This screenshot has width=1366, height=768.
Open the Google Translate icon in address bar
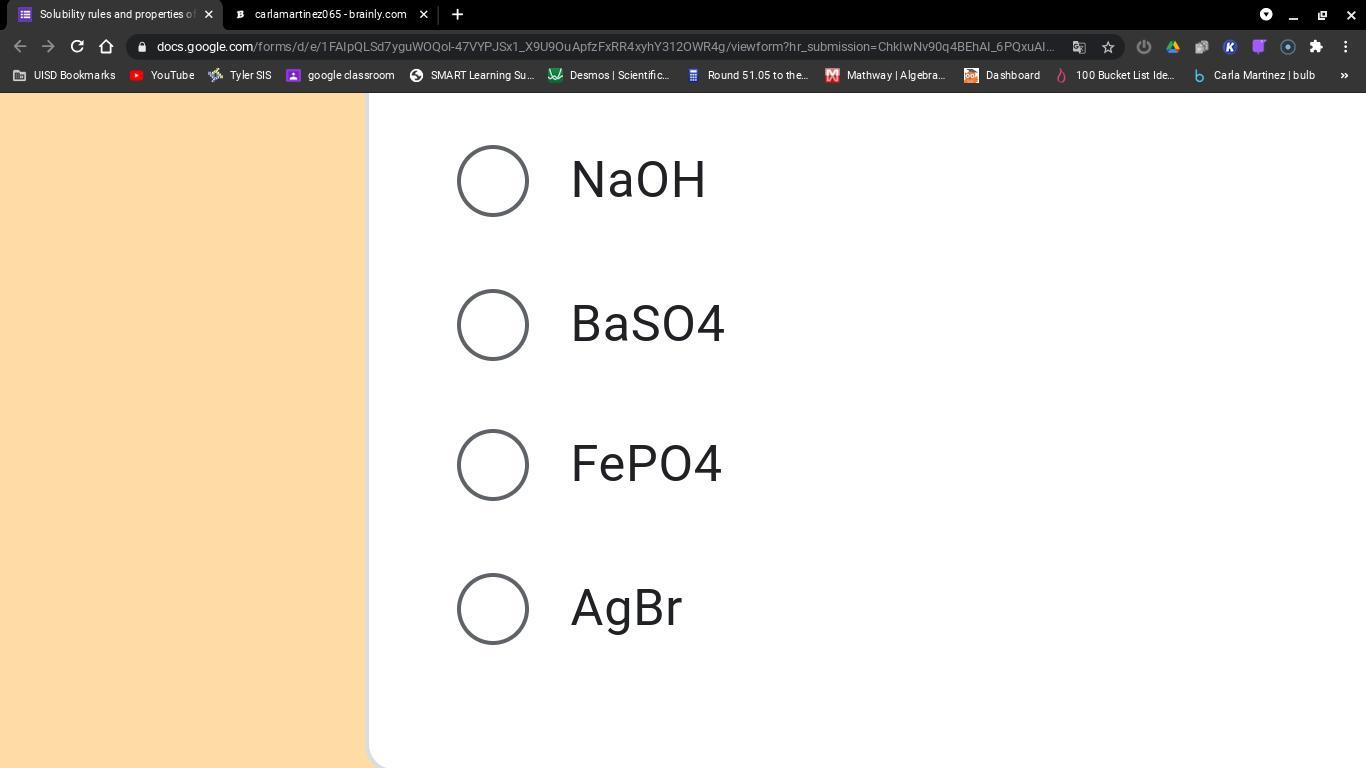coord(1079,47)
